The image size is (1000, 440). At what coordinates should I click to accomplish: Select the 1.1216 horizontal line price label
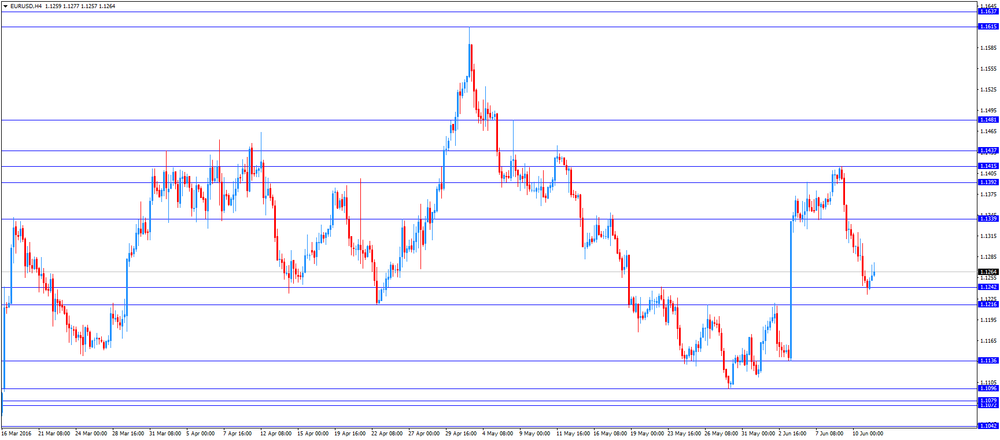[988, 305]
